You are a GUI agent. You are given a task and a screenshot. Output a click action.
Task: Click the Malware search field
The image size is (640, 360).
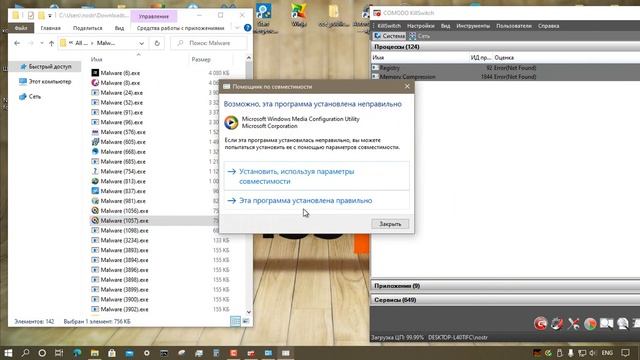209,43
